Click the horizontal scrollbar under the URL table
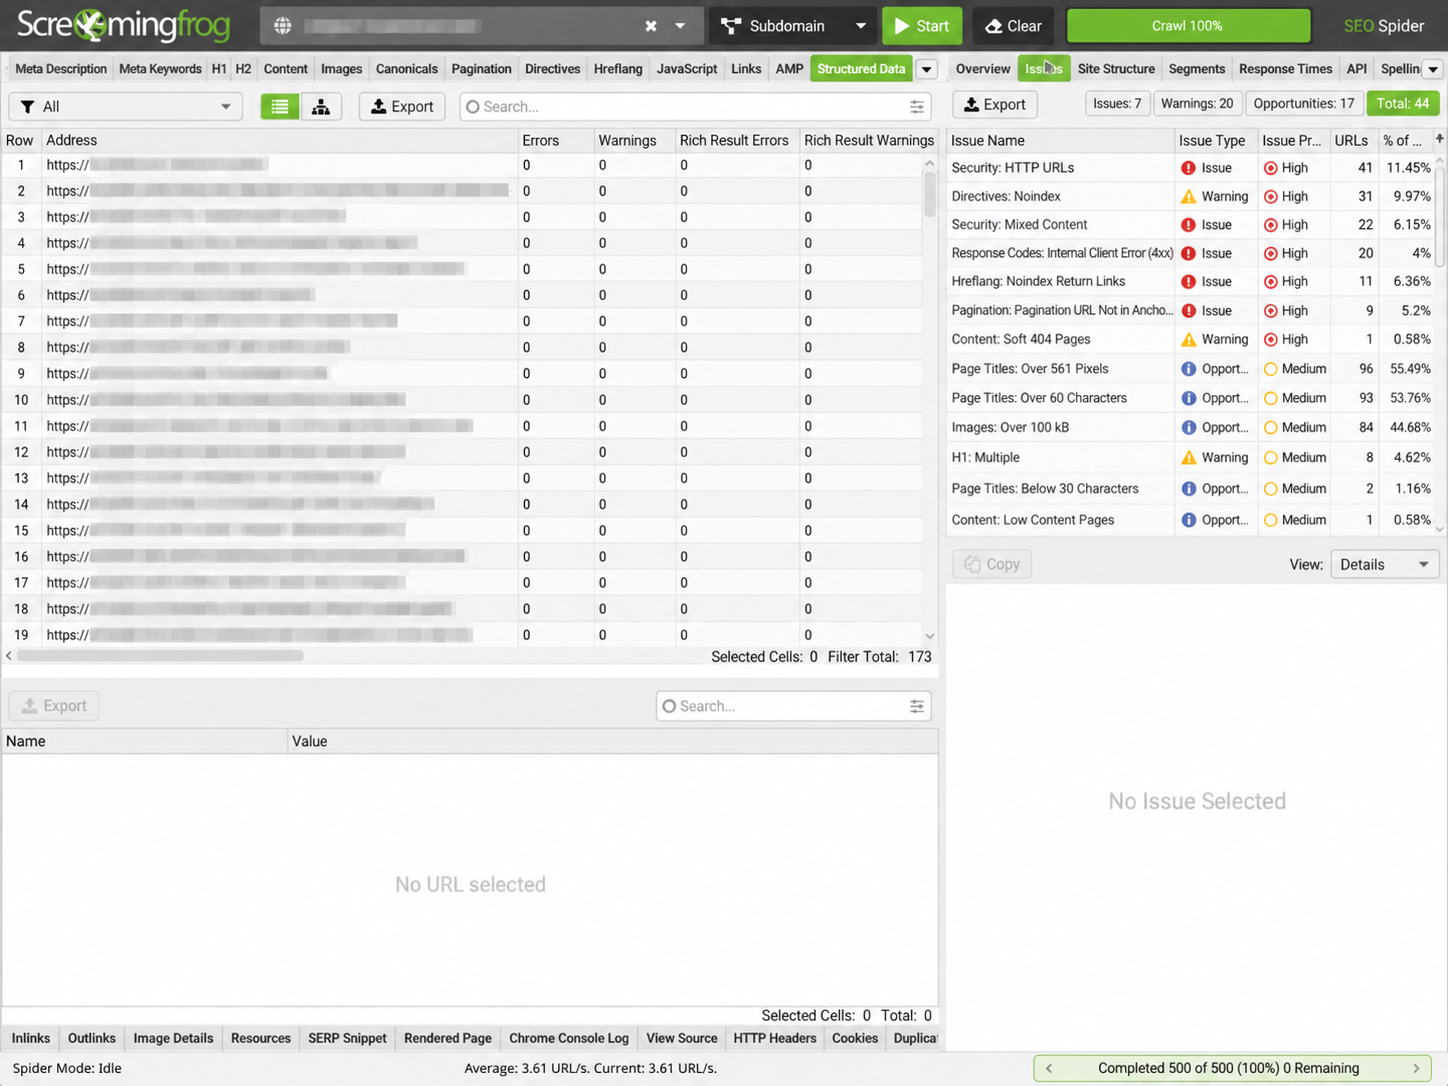 click(x=160, y=656)
